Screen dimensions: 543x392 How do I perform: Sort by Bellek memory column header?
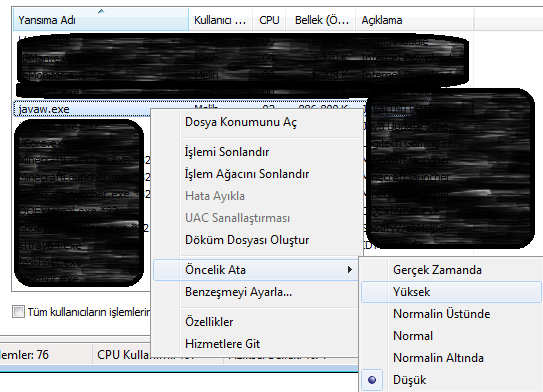click(x=321, y=20)
